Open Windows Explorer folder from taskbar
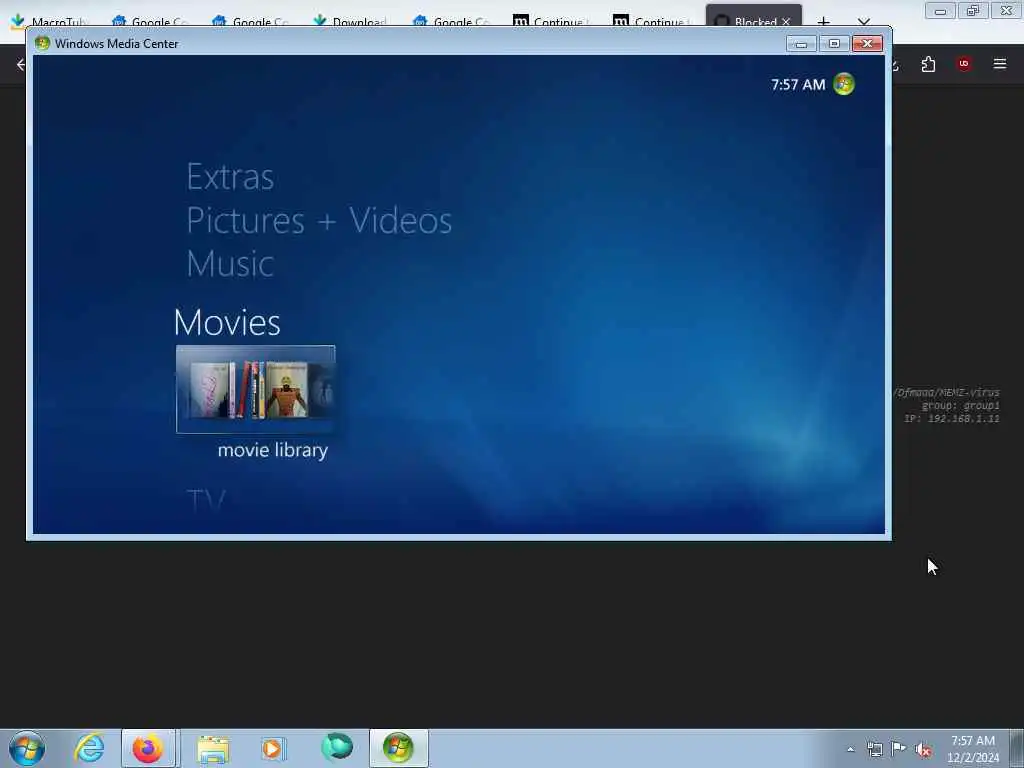Viewport: 1024px width, 768px height. [213, 748]
